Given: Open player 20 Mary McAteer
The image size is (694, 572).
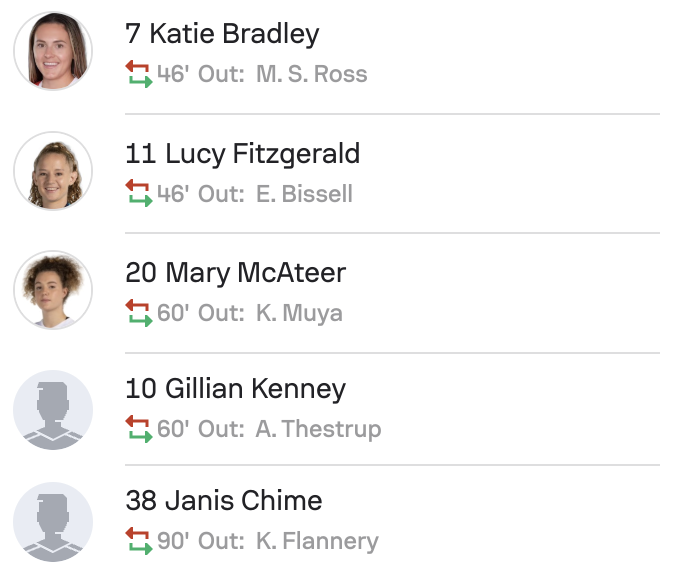Looking at the screenshot, I should (235, 272).
